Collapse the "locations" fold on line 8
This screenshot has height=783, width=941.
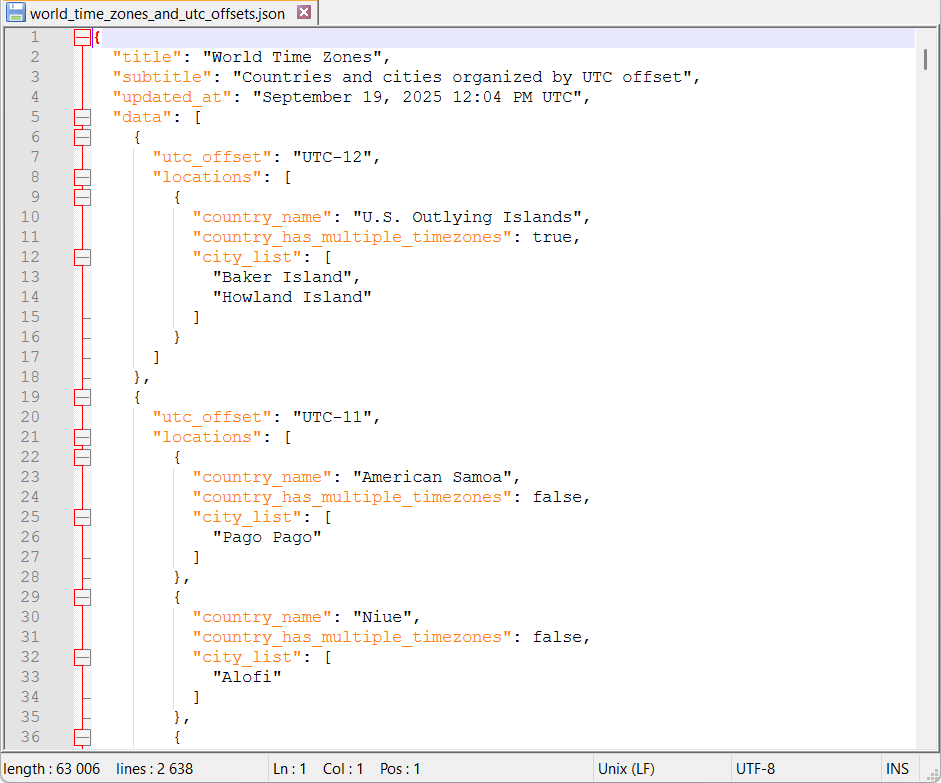[x=82, y=176]
